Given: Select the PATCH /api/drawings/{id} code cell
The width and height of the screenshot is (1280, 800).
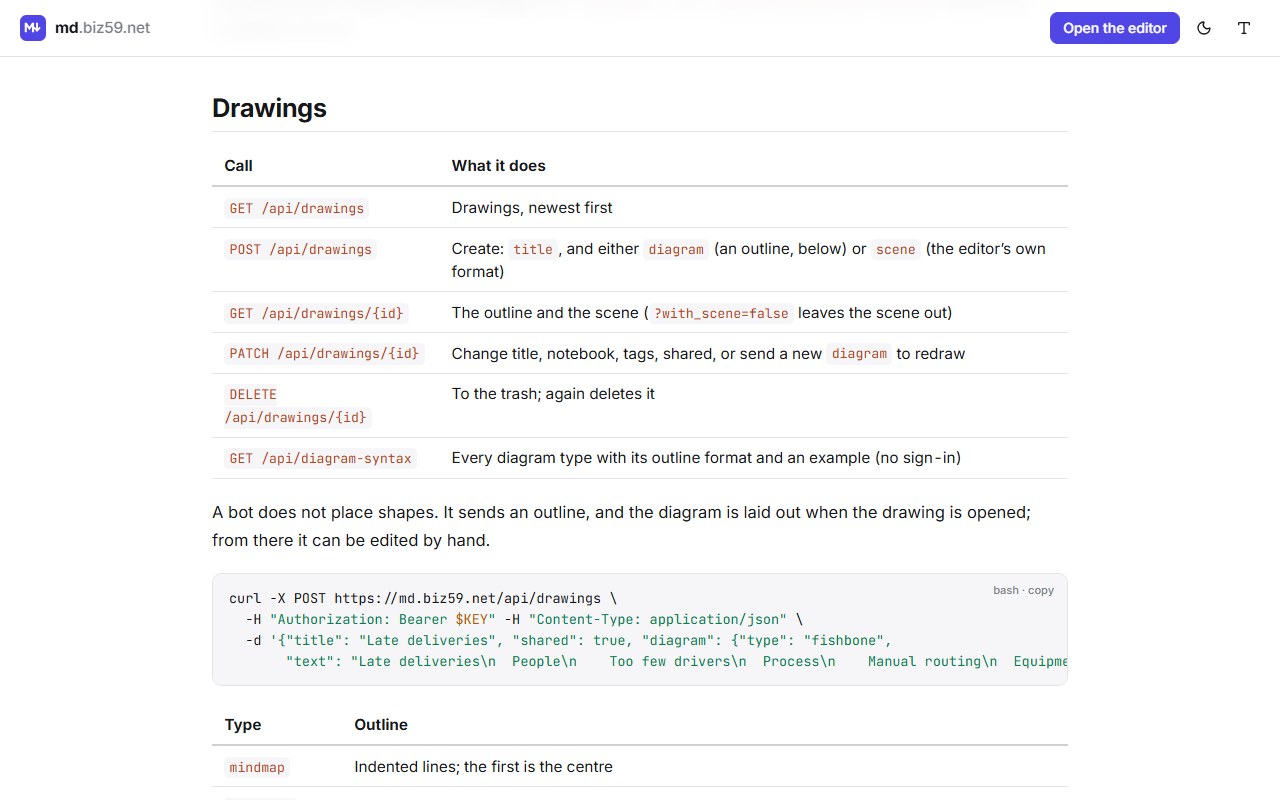Looking at the screenshot, I should 325,354.
